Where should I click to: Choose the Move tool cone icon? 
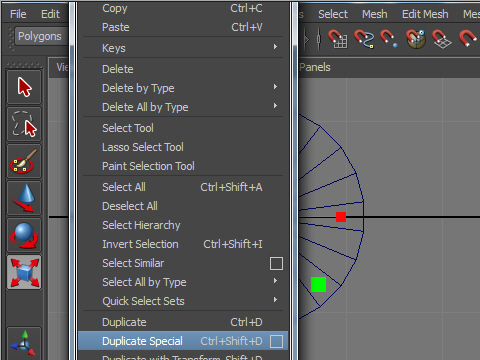24,198
